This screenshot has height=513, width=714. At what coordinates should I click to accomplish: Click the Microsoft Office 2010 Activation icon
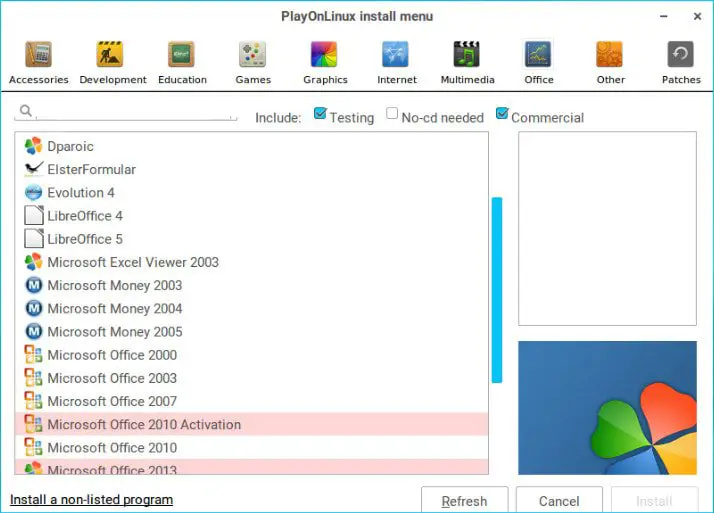[x=33, y=424]
